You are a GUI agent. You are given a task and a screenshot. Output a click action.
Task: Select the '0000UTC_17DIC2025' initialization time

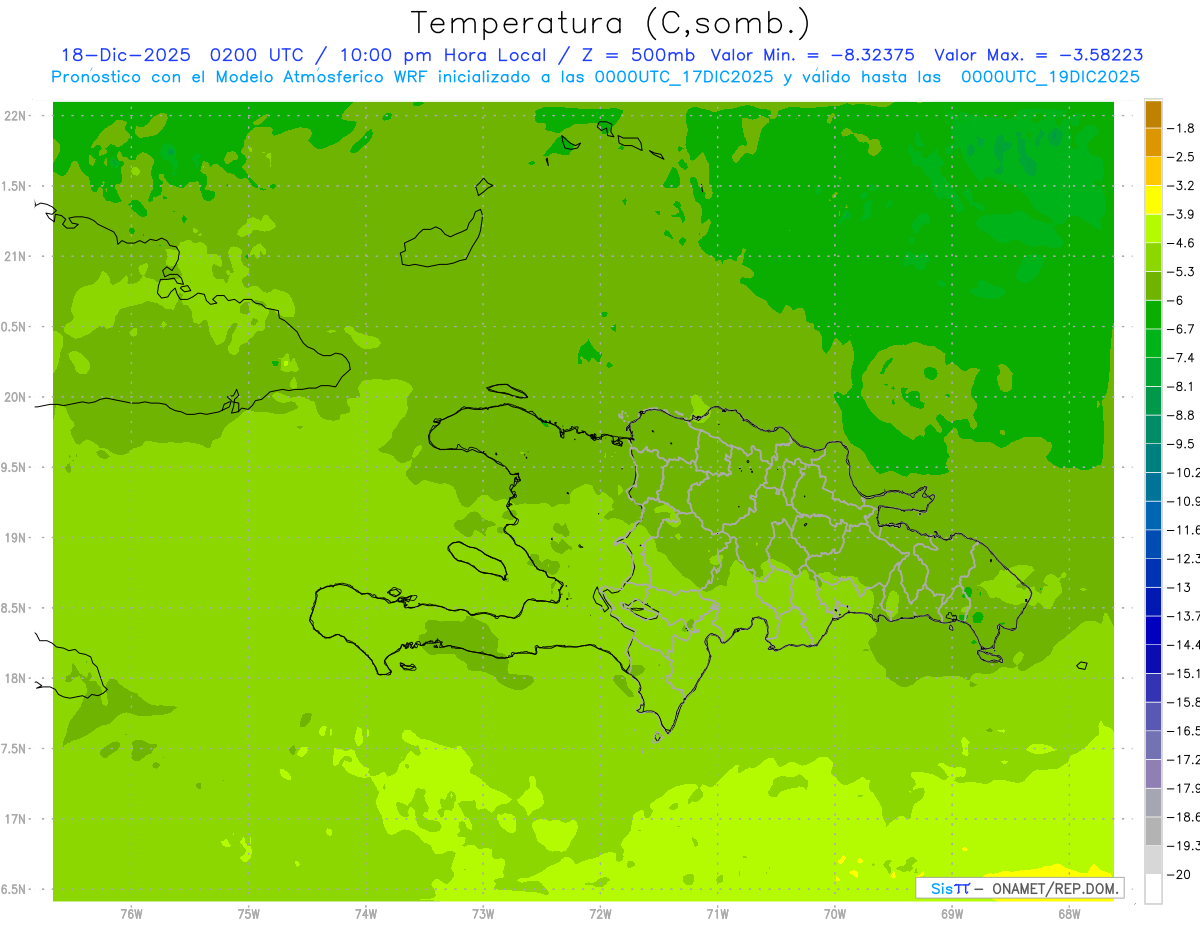(x=684, y=77)
